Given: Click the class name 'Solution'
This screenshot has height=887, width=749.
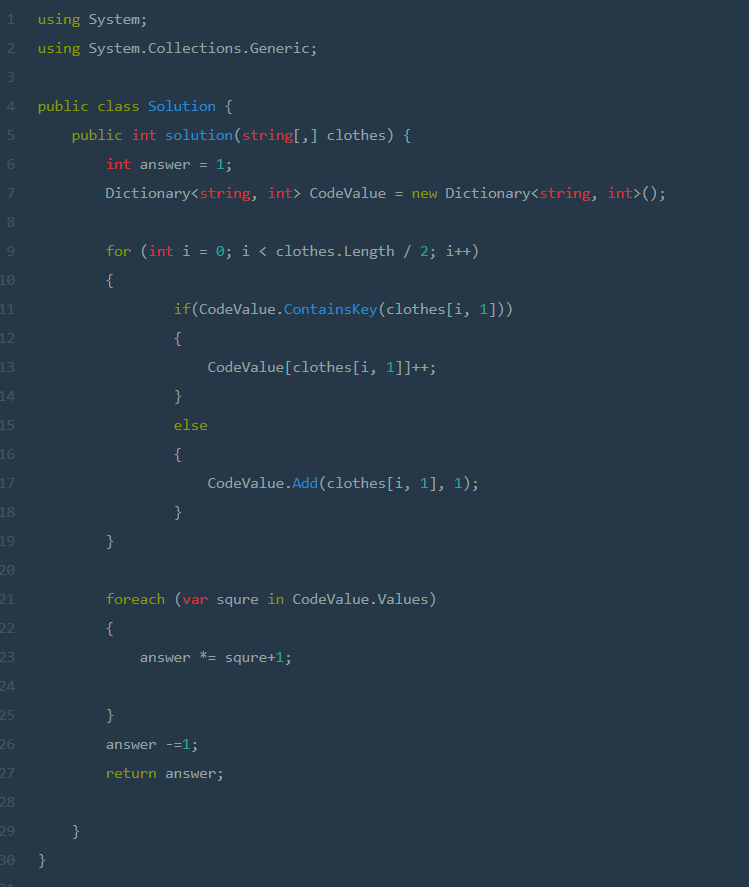Looking at the screenshot, I should (x=182, y=106).
